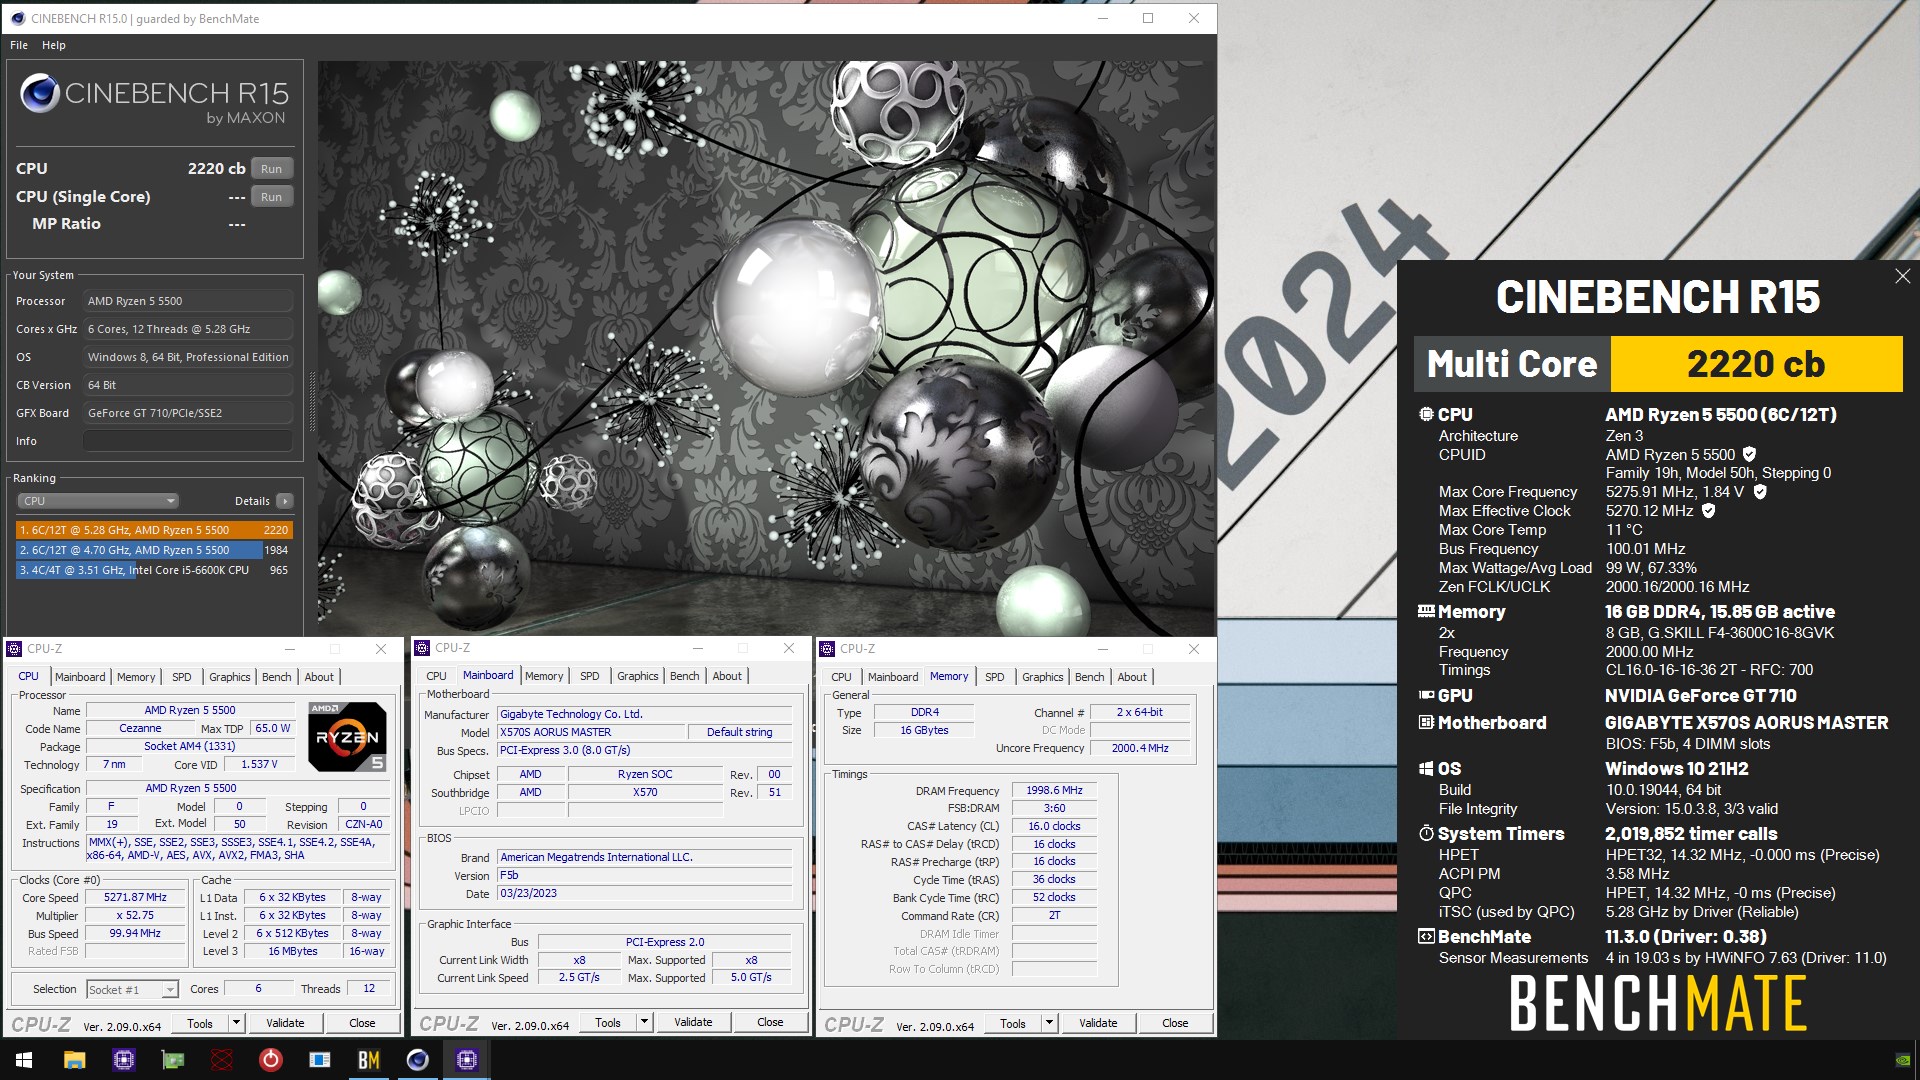The image size is (1920, 1080).
Task: Click the first CPU-Z icon next to File Explorer
Action: pos(124,1060)
